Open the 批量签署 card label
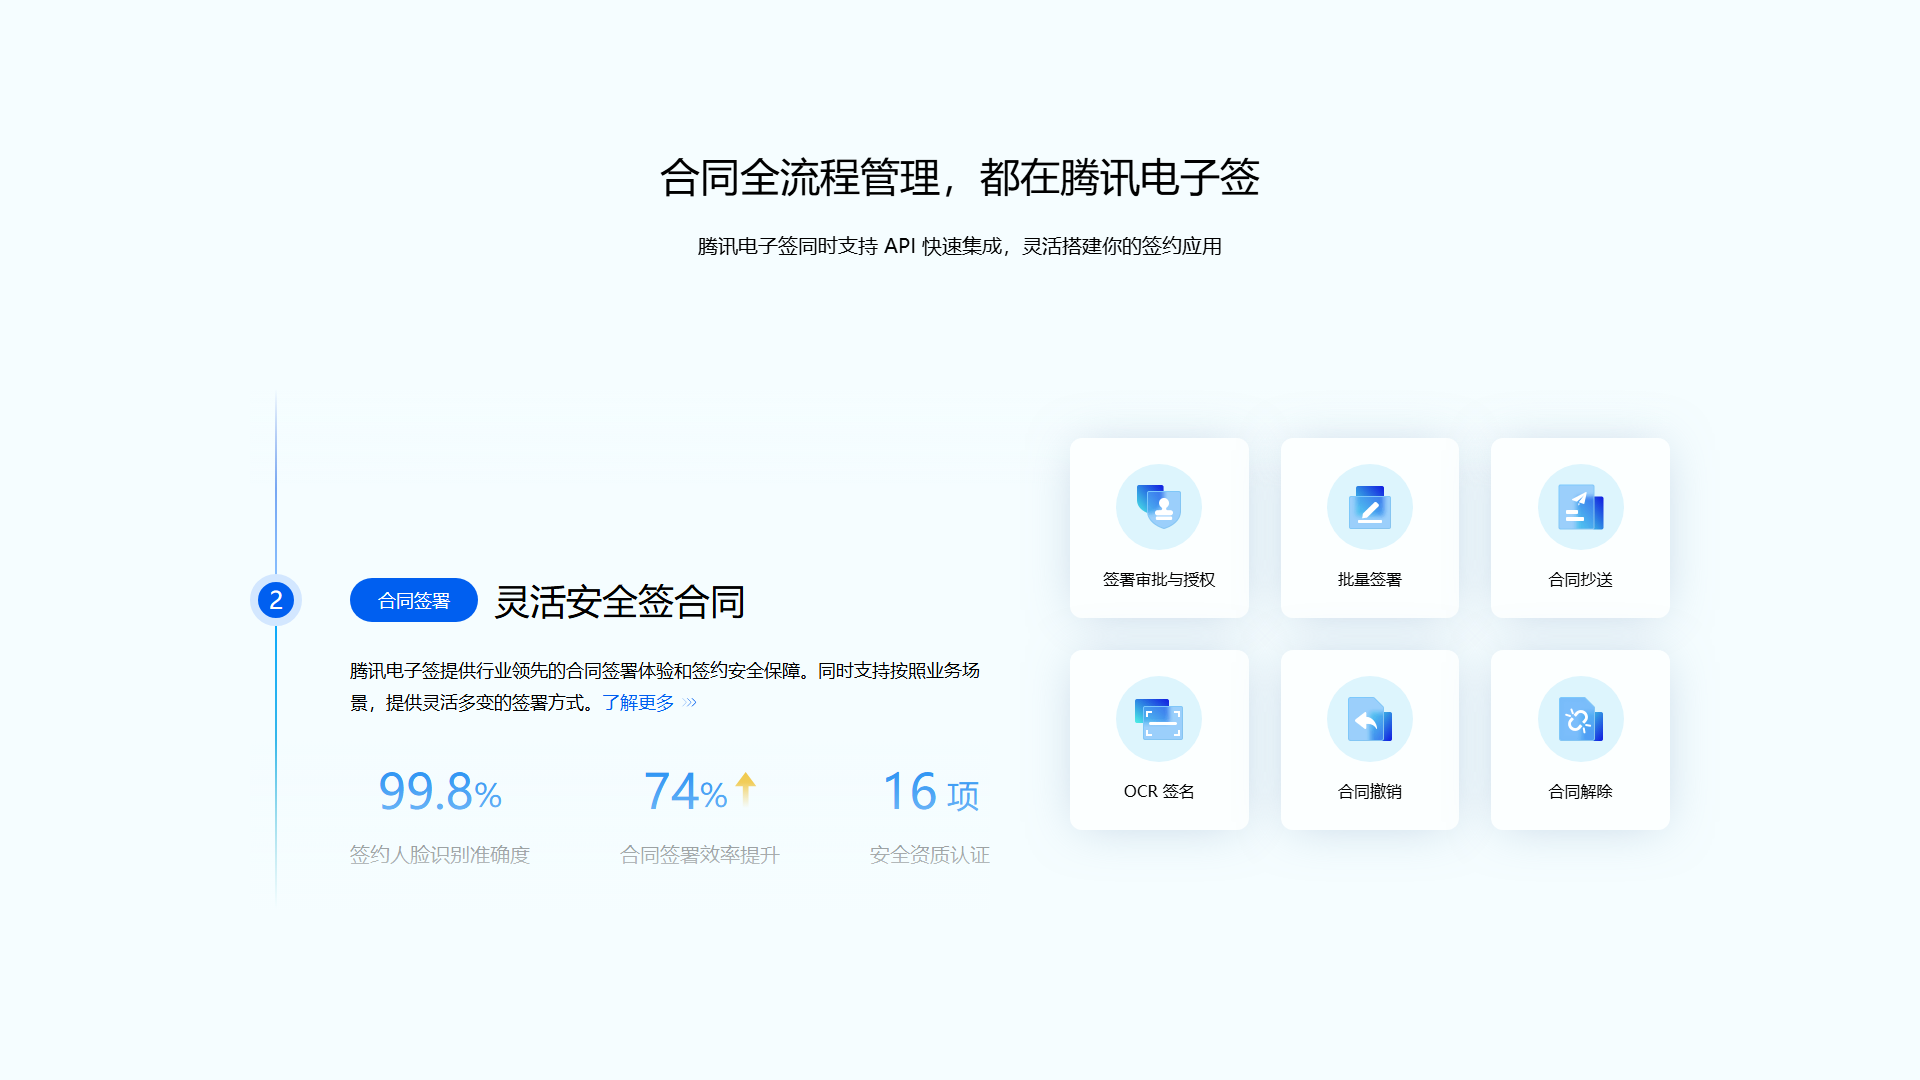 pos(1370,580)
